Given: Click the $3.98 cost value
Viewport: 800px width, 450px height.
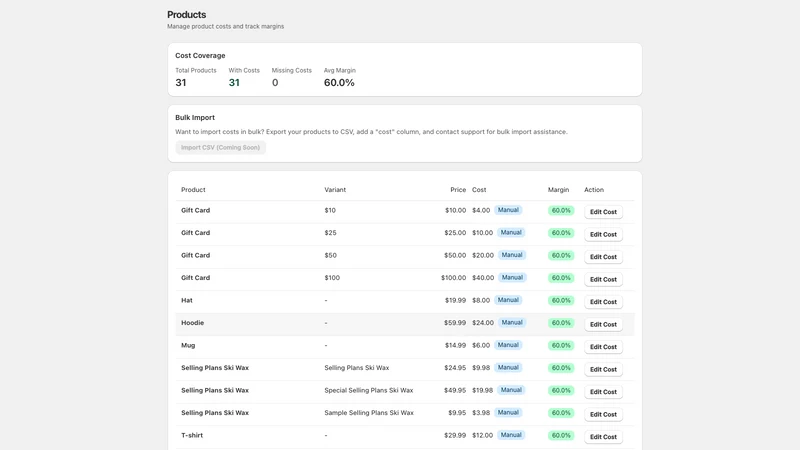Looking at the screenshot, I should tap(481, 413).
